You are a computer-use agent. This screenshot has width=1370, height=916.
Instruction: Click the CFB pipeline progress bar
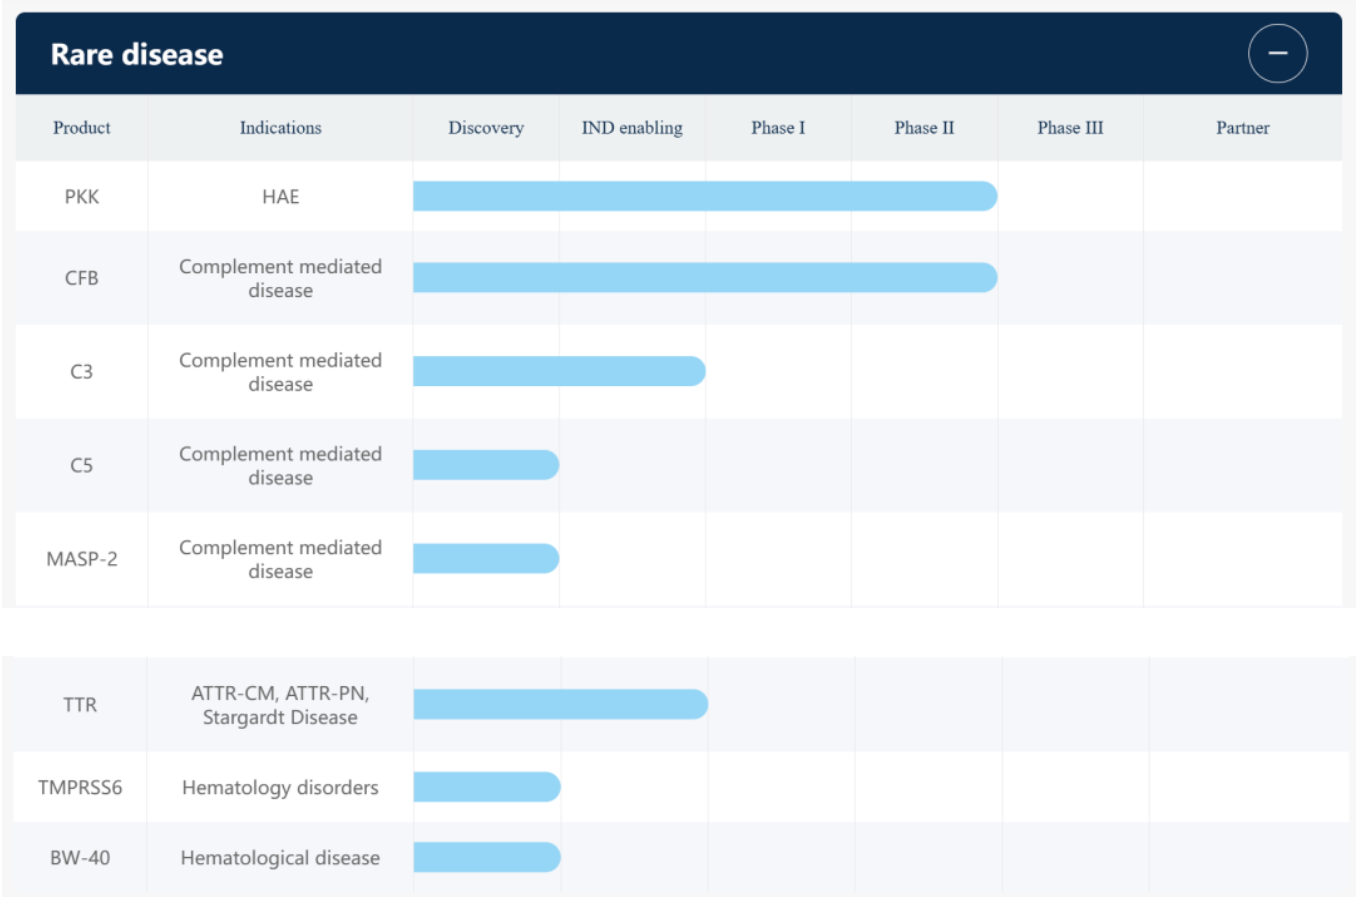[704, 278]
